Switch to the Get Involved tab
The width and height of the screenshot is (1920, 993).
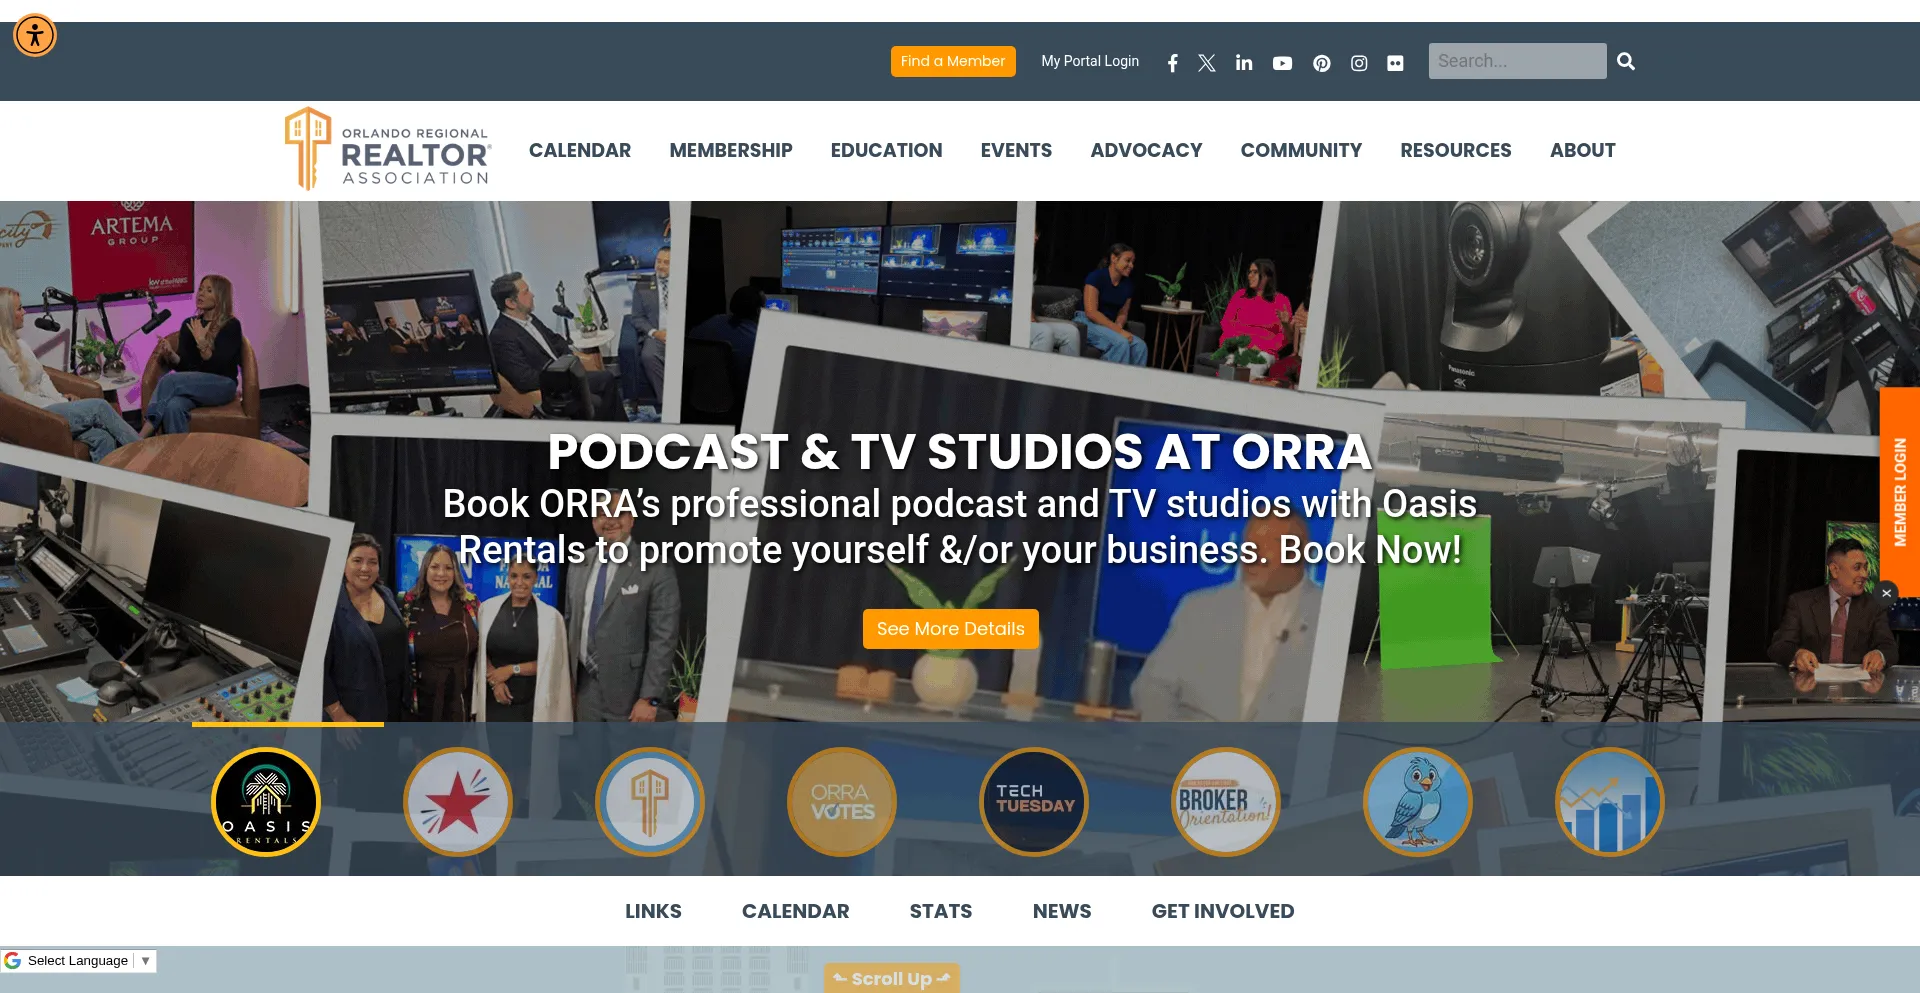1223,911
